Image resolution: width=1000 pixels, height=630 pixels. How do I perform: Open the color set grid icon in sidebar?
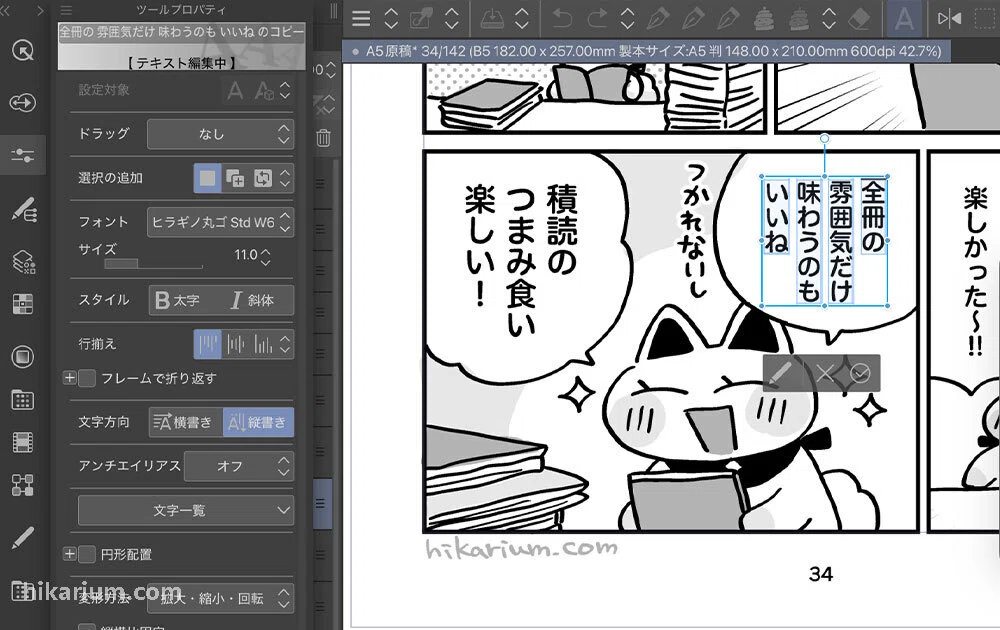[23, 304]
